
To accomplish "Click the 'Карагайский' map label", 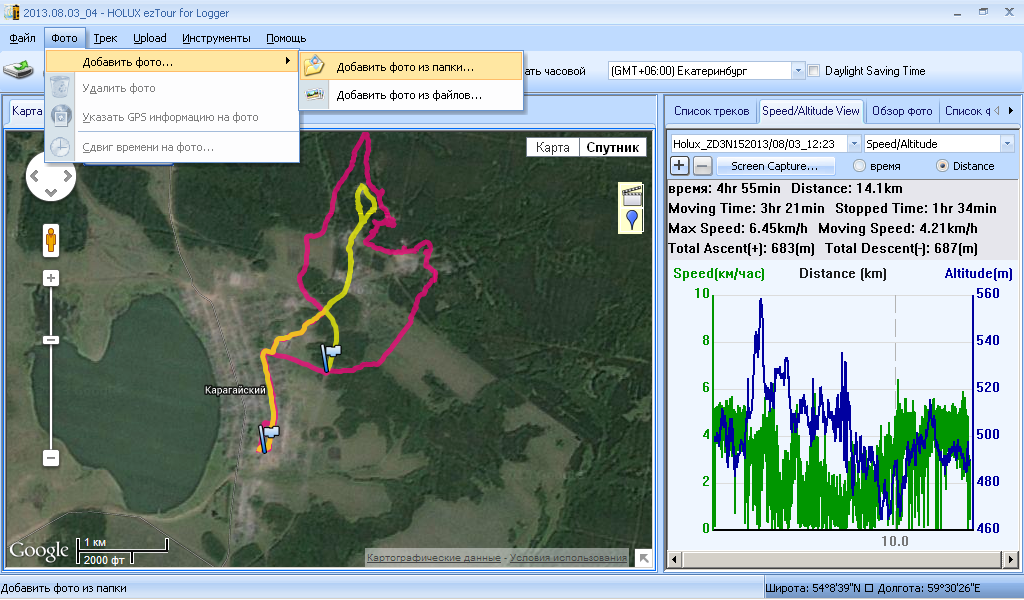I will click(235, 390).
